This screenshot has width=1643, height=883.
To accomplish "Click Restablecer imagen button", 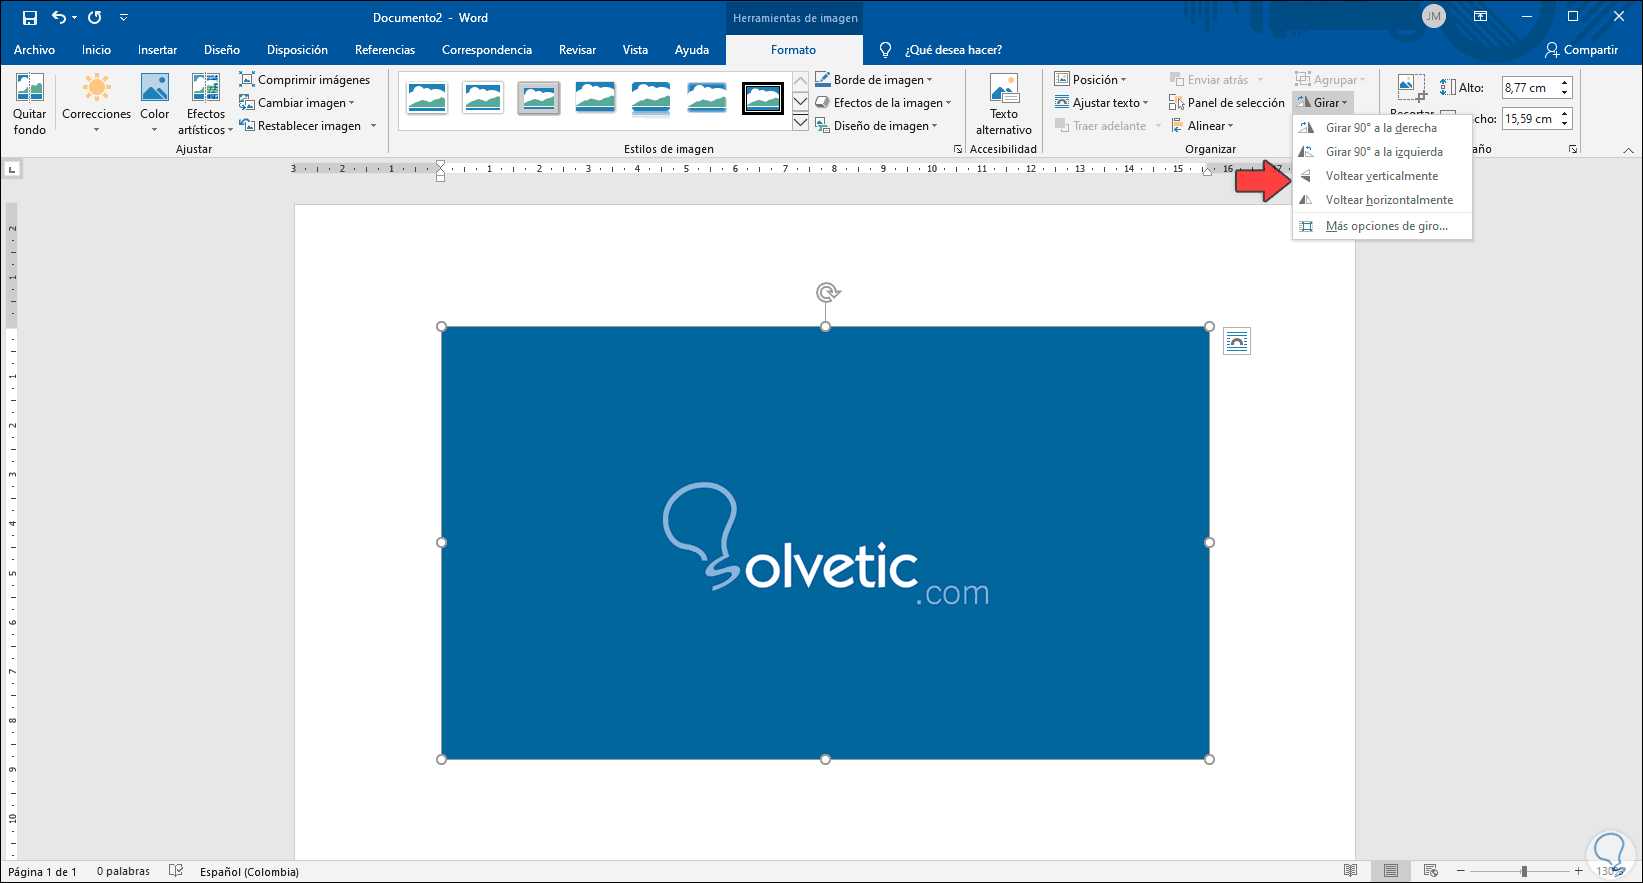I will 301,126.
